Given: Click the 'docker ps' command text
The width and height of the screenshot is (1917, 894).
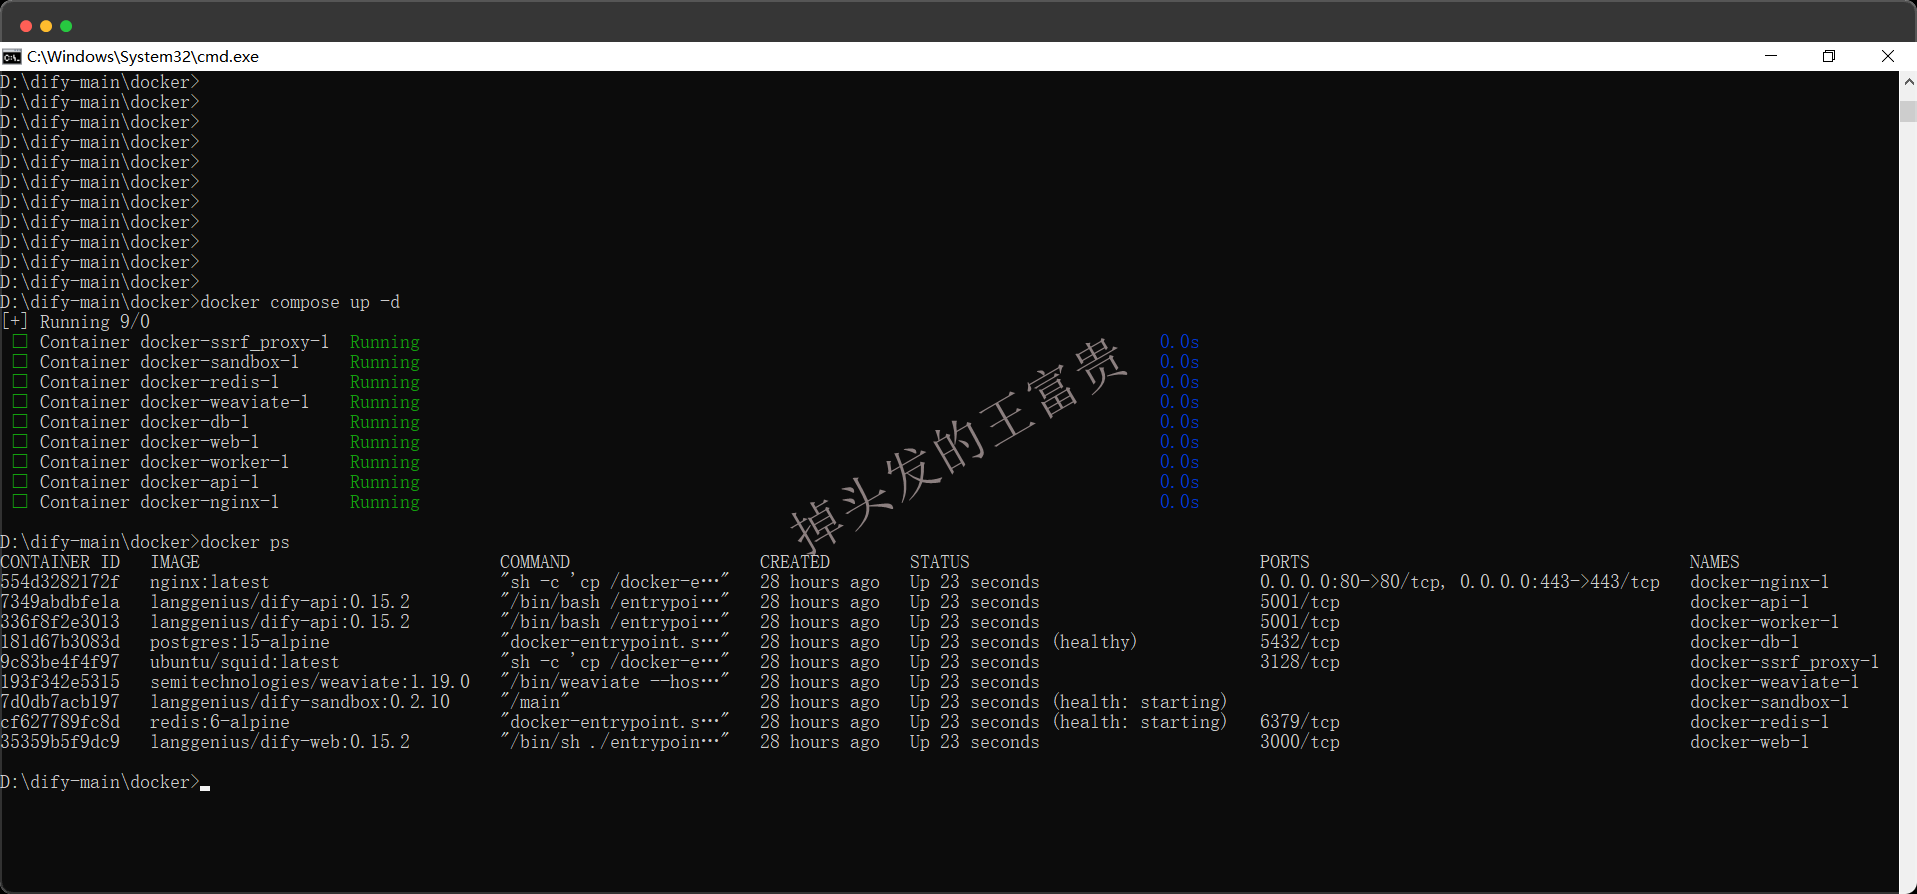Looking at the screenshot, I should (245, 542).
